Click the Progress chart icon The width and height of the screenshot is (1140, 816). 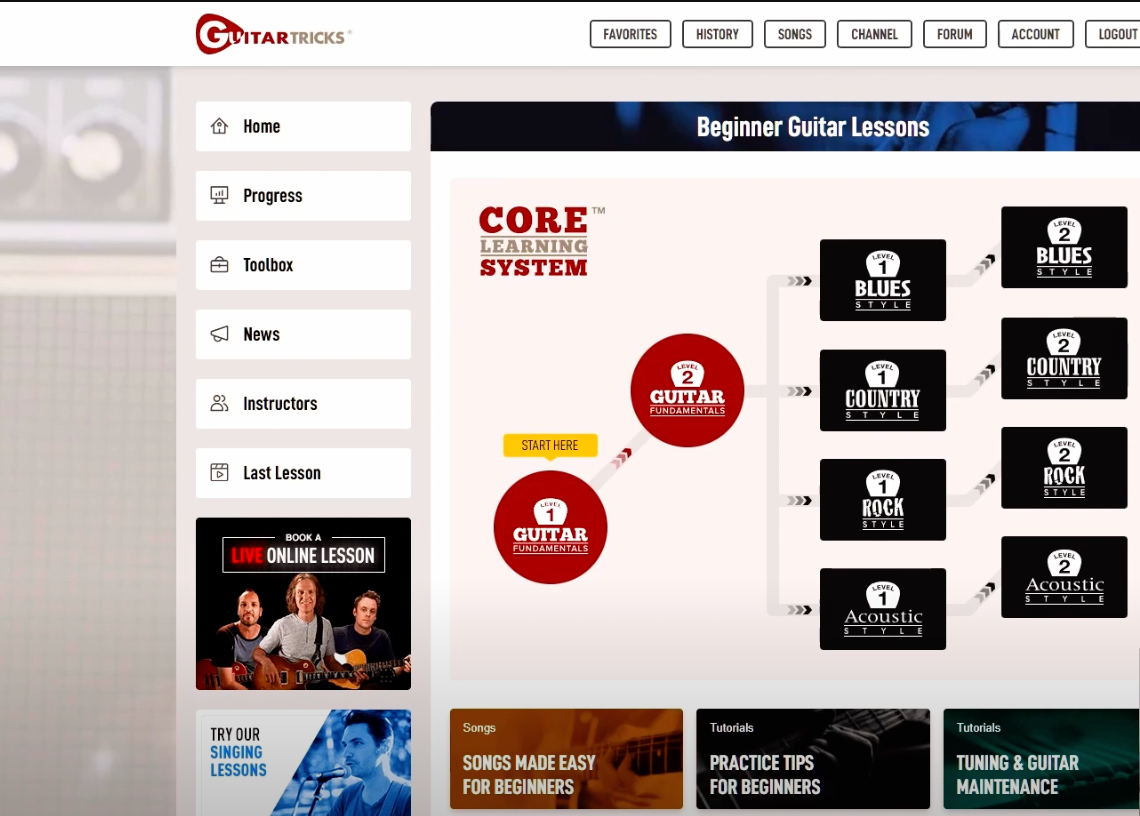(x=220, y=195)
